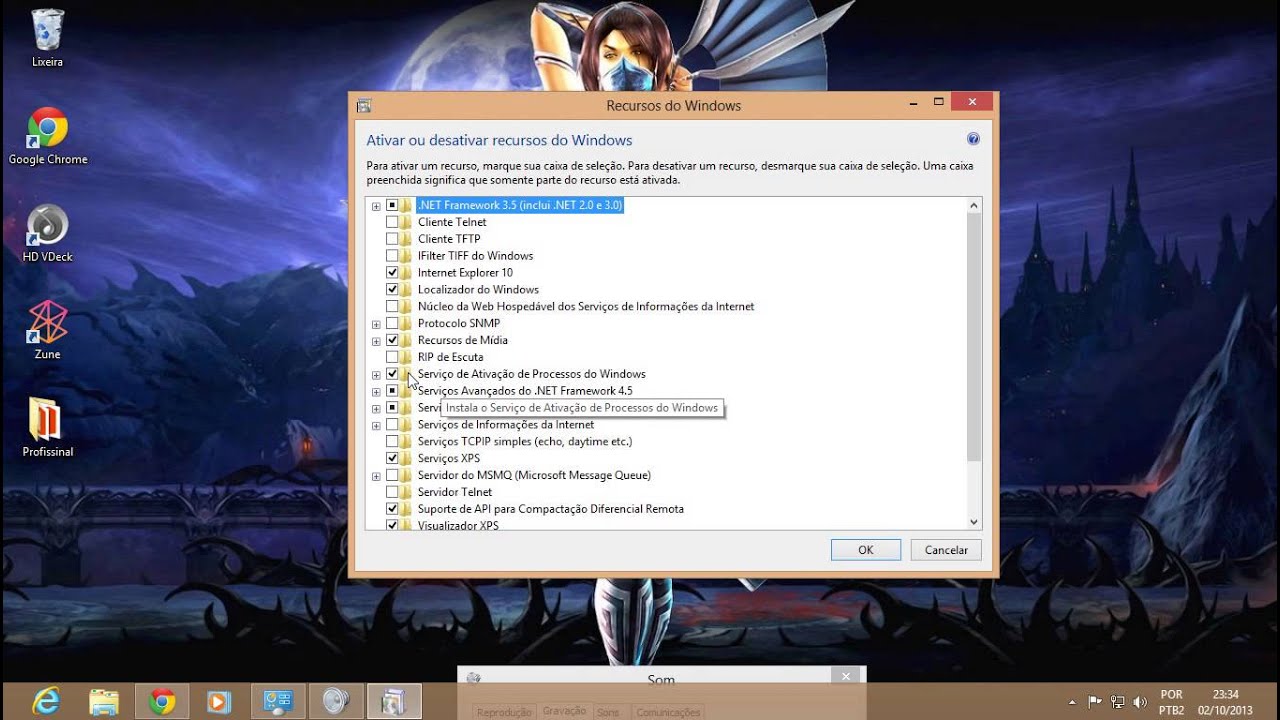Screen dimensions: 1280x720
Task: Expand the Protocolo SNMP node
Action: (376, 324)
